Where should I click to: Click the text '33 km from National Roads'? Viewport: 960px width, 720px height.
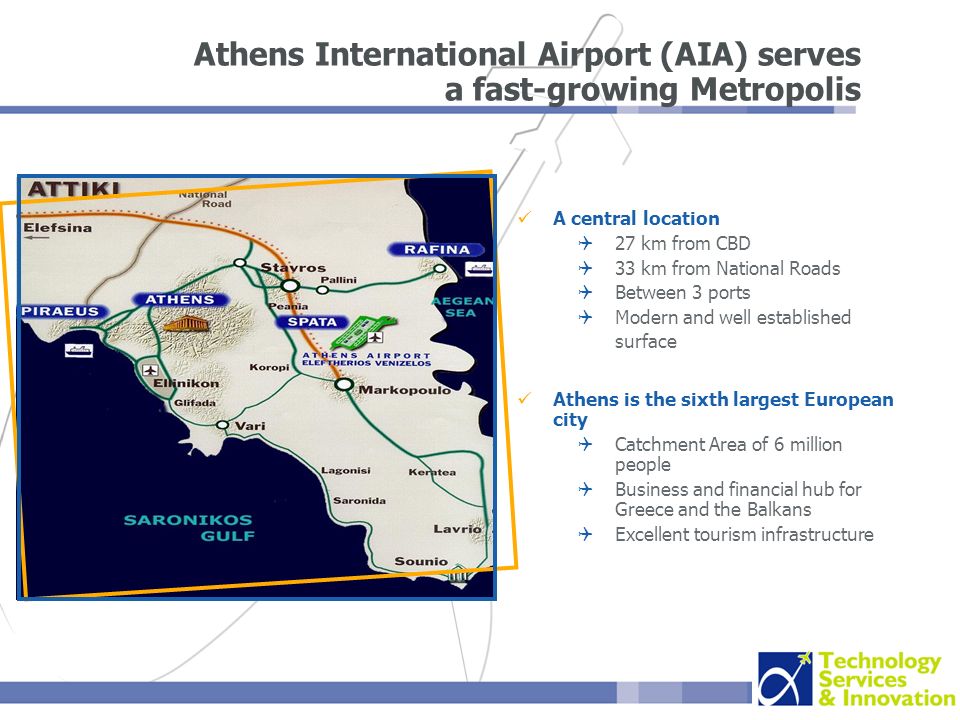[727, 268]
